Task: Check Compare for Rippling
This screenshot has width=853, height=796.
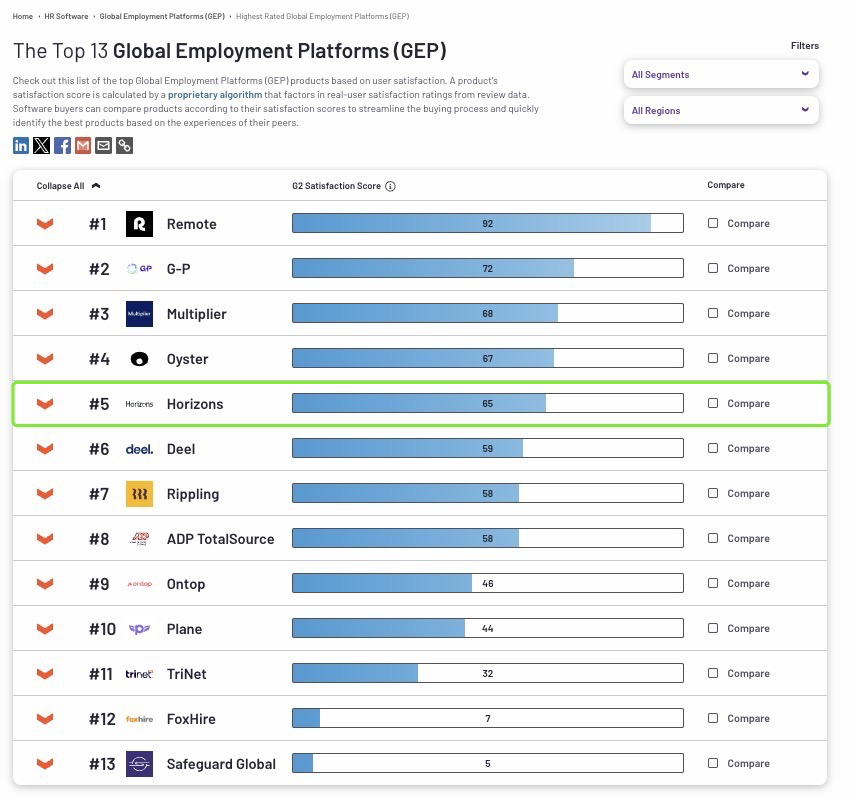Action: coord(713,493)
